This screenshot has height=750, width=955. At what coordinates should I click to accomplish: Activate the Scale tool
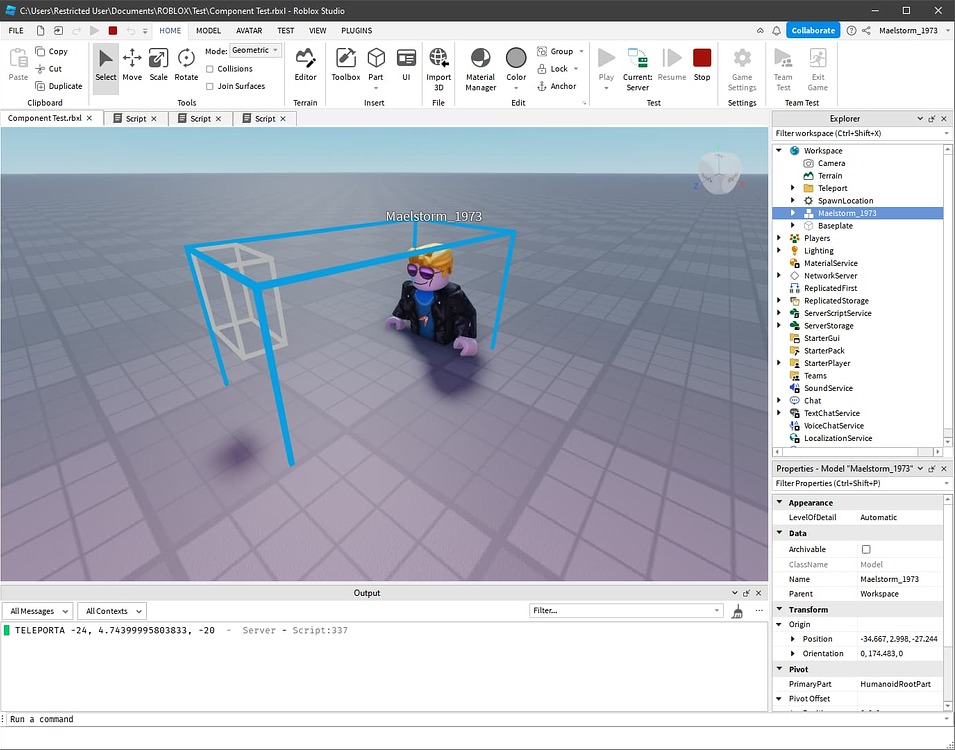coord(159,62)
